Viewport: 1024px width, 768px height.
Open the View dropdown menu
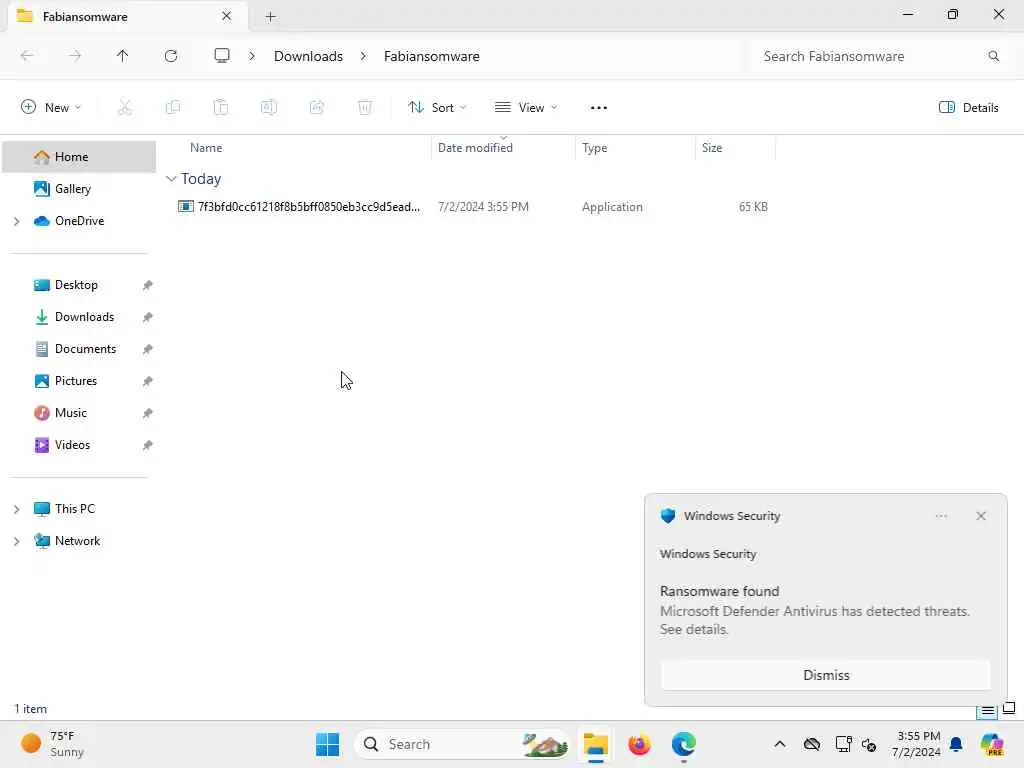pos(526,107)
